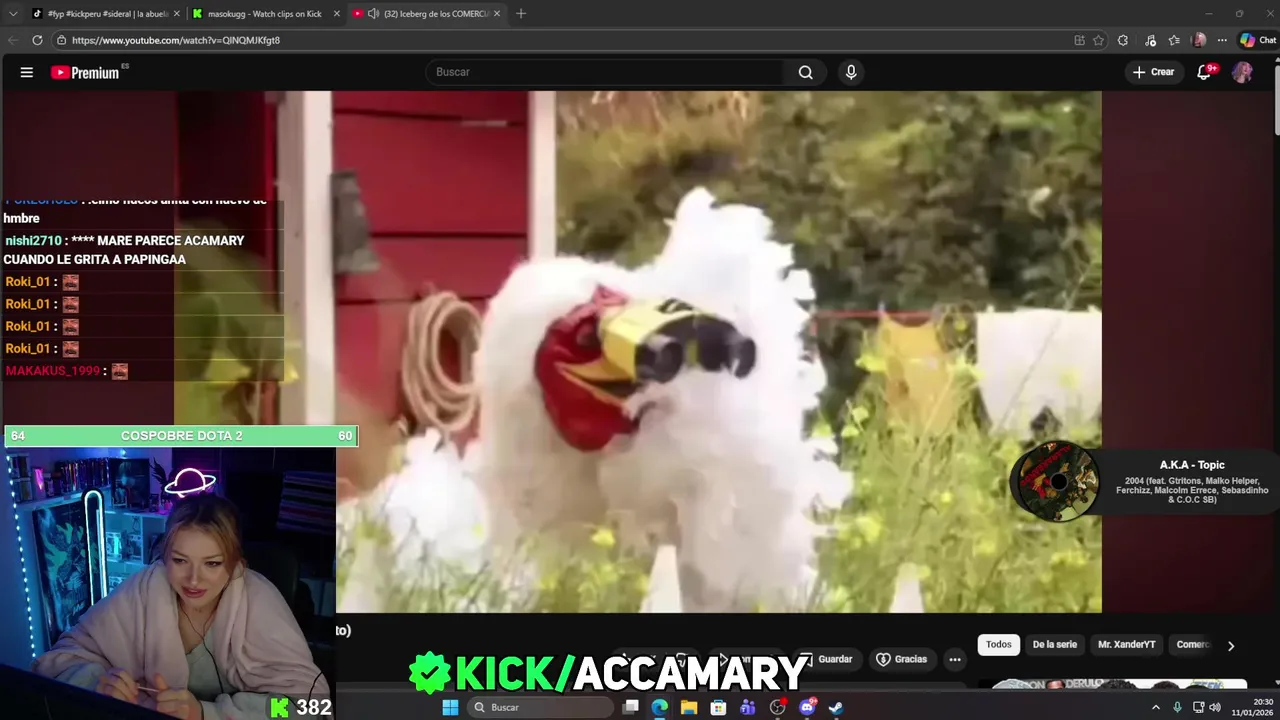Viewport: 1280px width, 720px height.
Task: Open Microsoft Edge from taskbar
Action: tap(660, 707)
